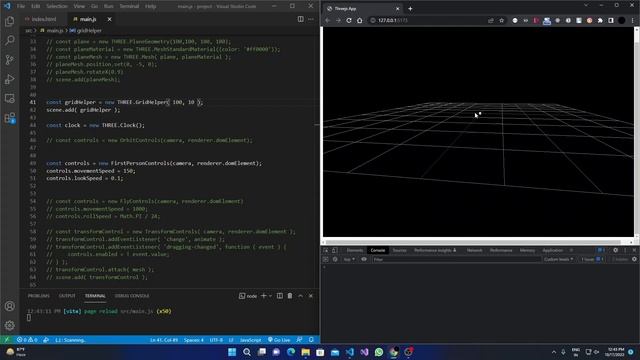Open Chrome three-dot menu

633,20
